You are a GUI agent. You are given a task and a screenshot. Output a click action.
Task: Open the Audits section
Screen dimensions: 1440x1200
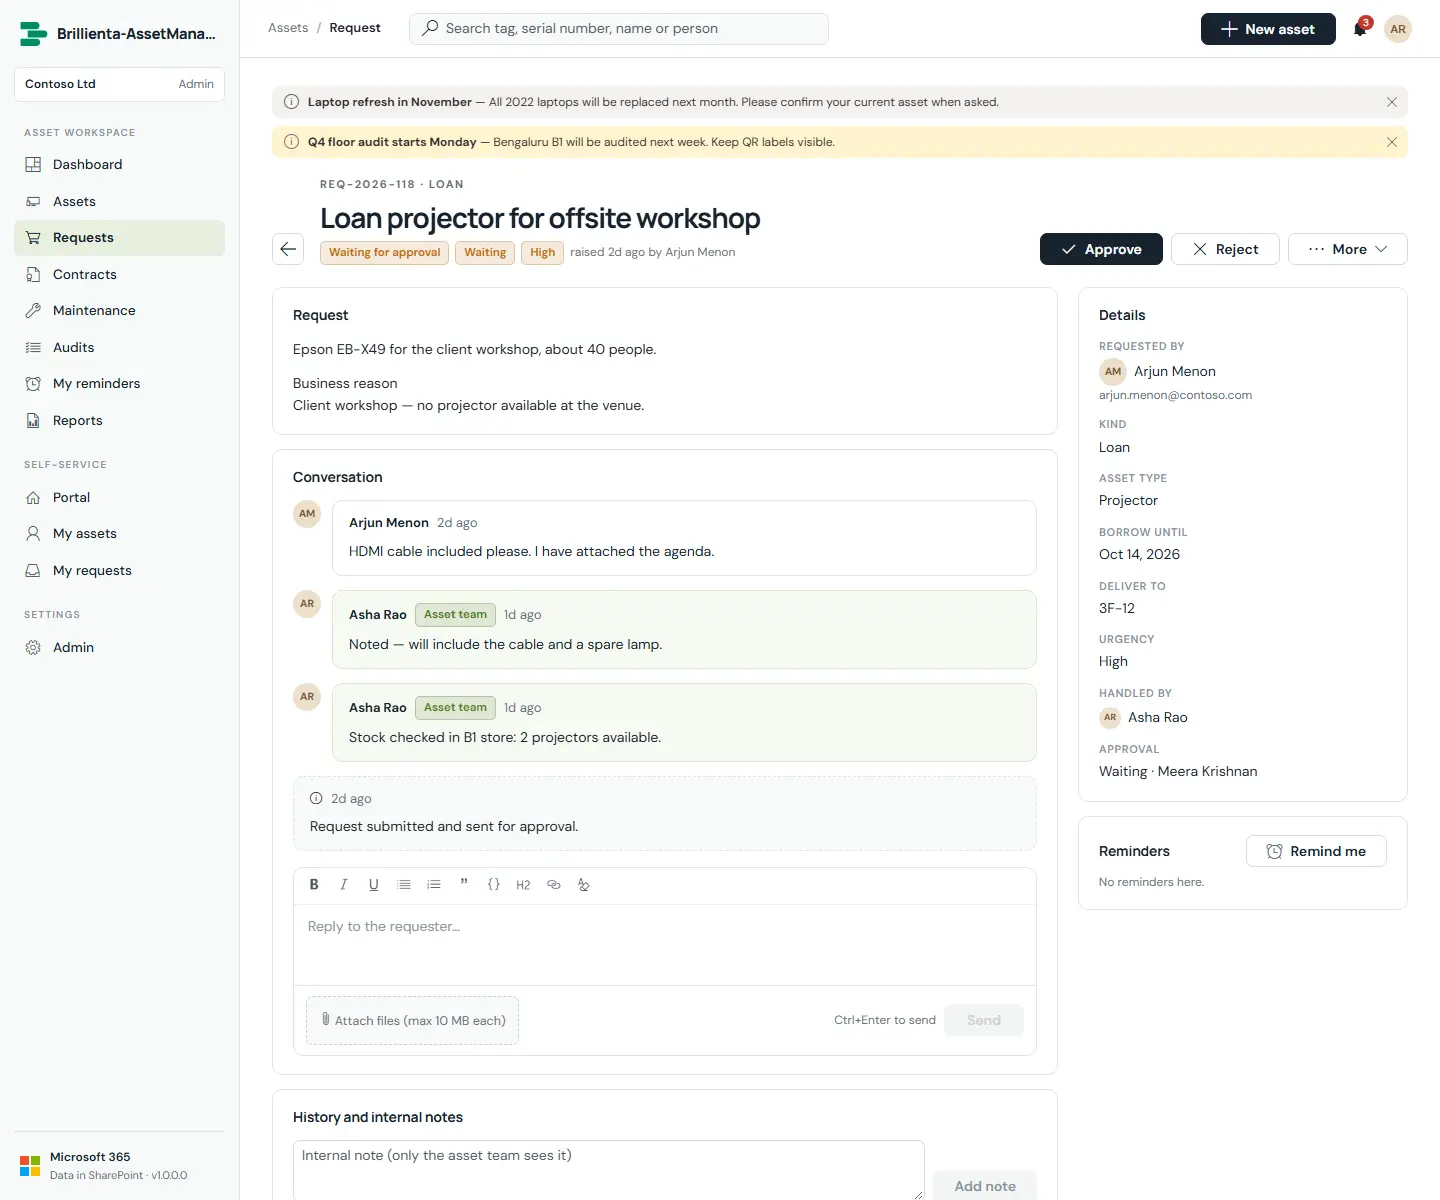[x=119, y=347]
